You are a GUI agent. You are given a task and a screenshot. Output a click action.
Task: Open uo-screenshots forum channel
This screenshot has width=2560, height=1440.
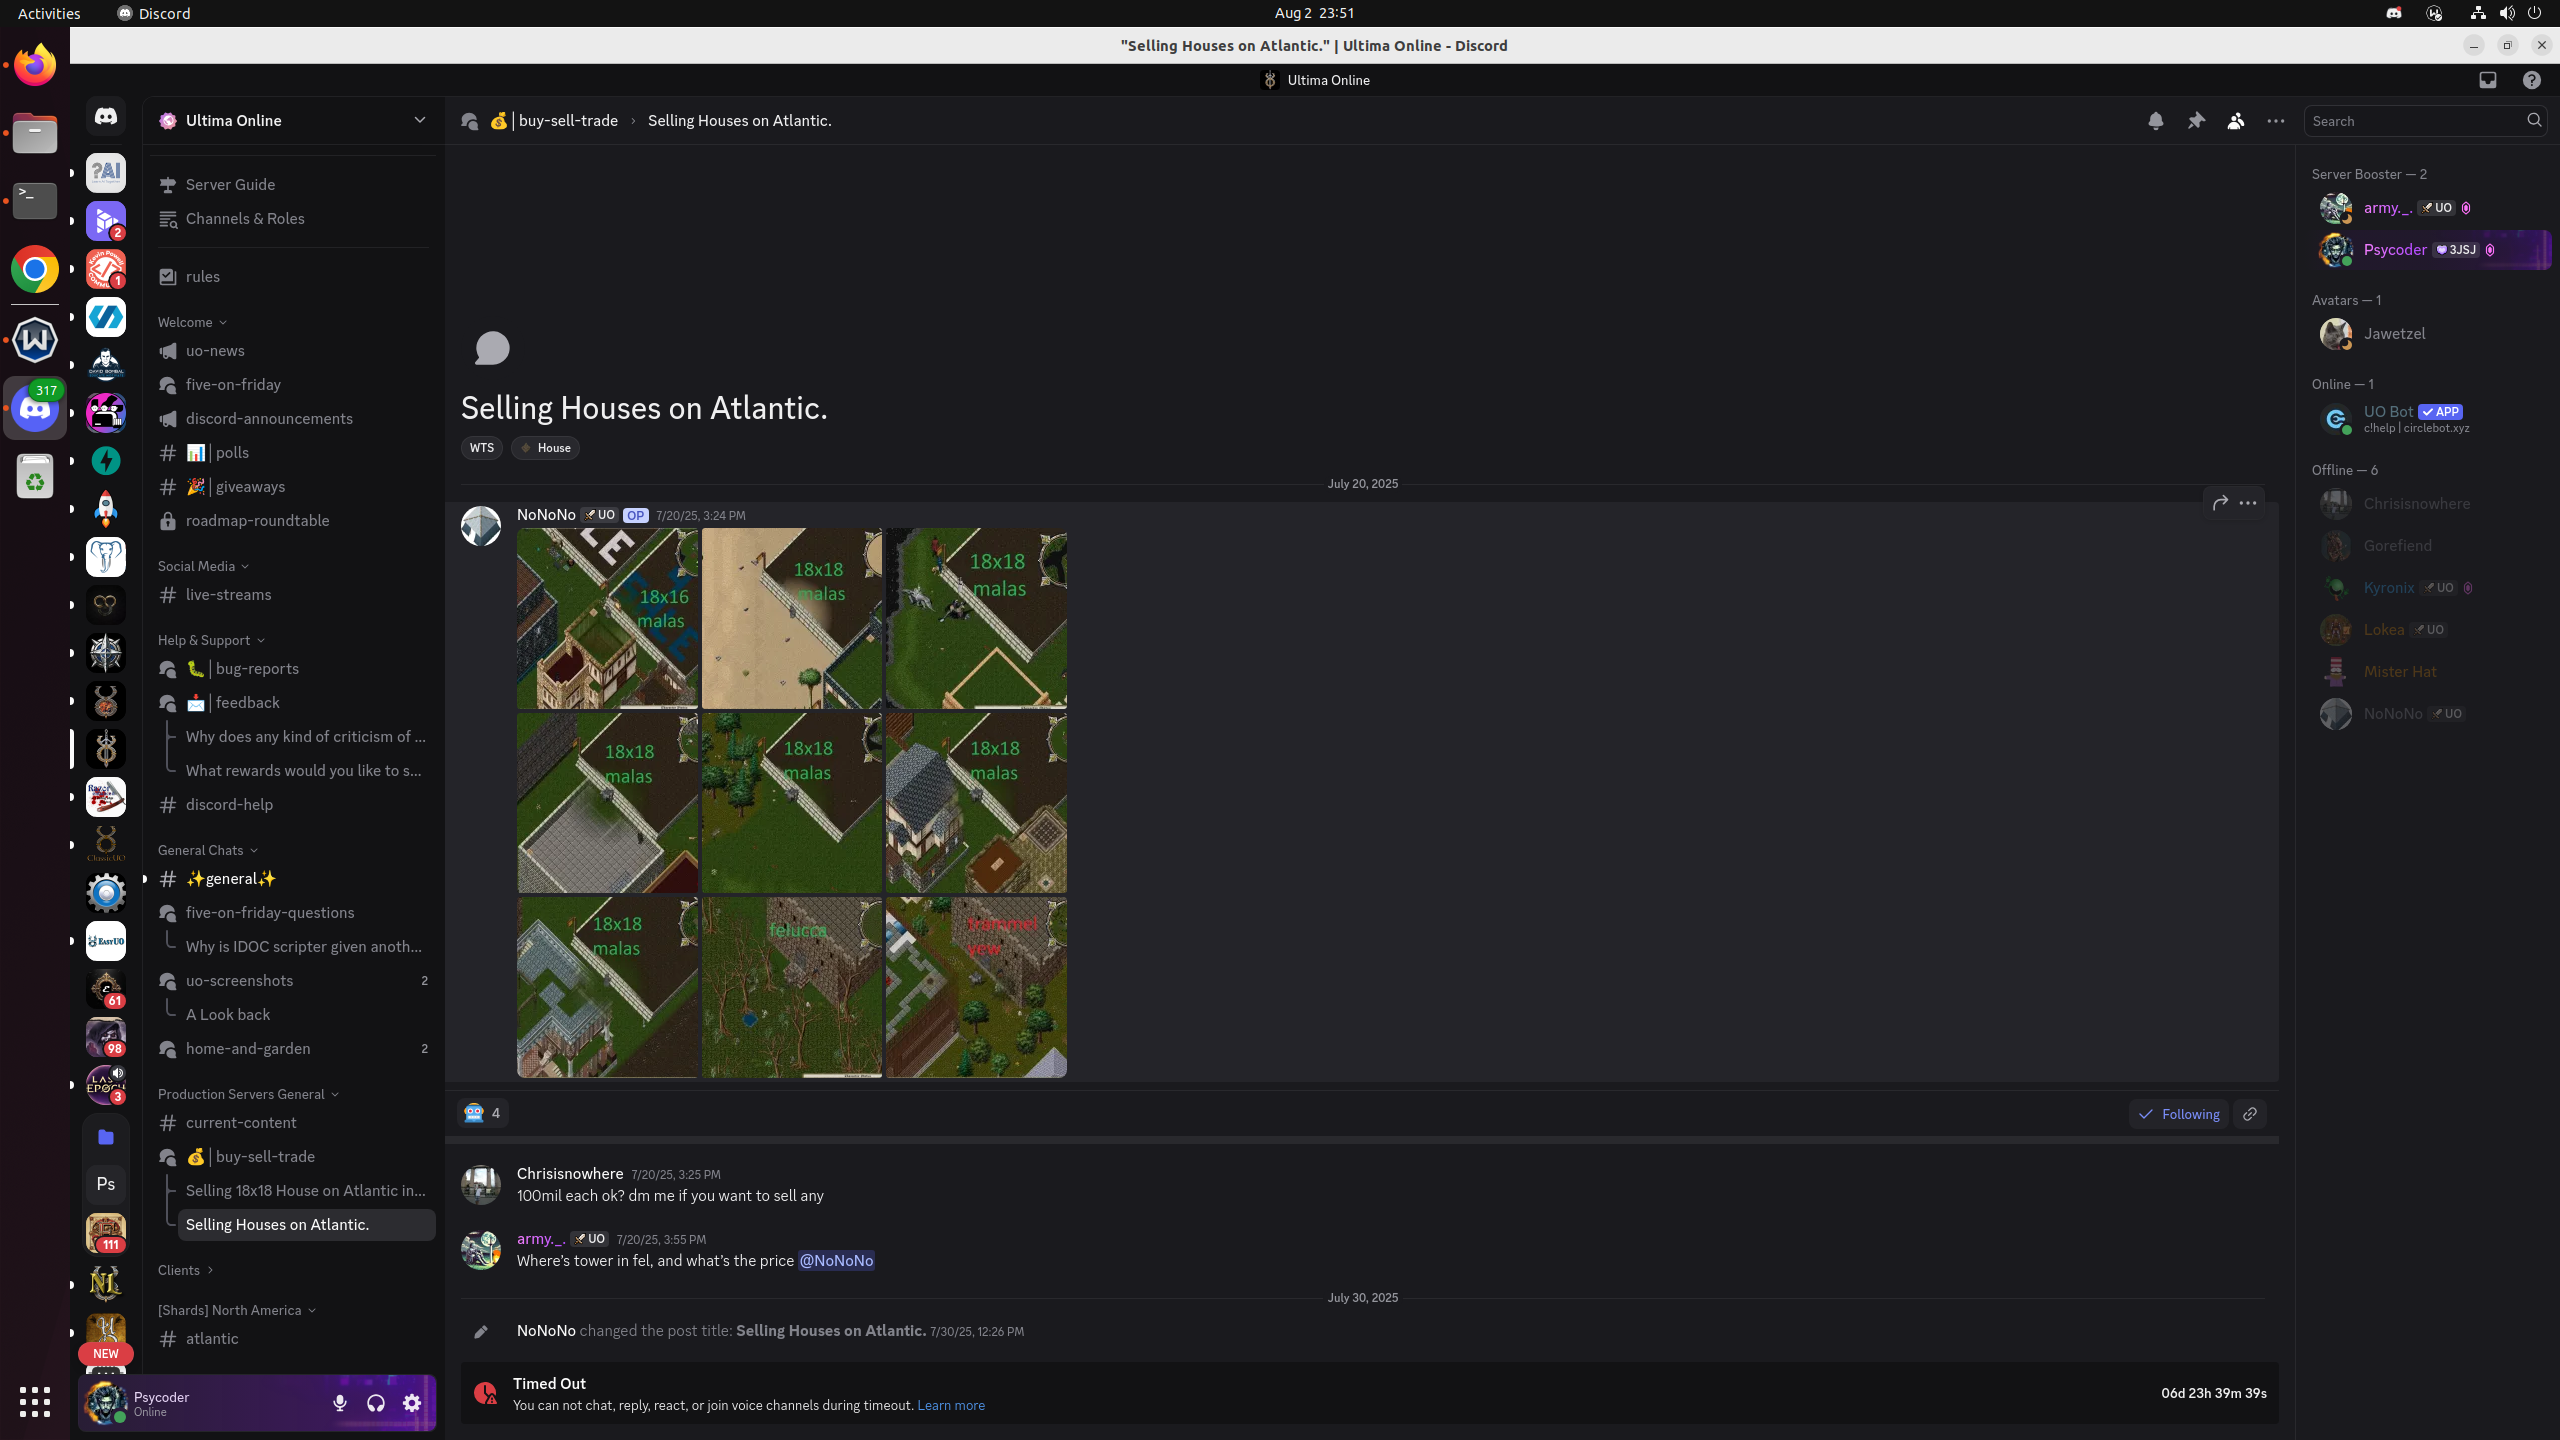pyautogui.click(x=293, y=980)
